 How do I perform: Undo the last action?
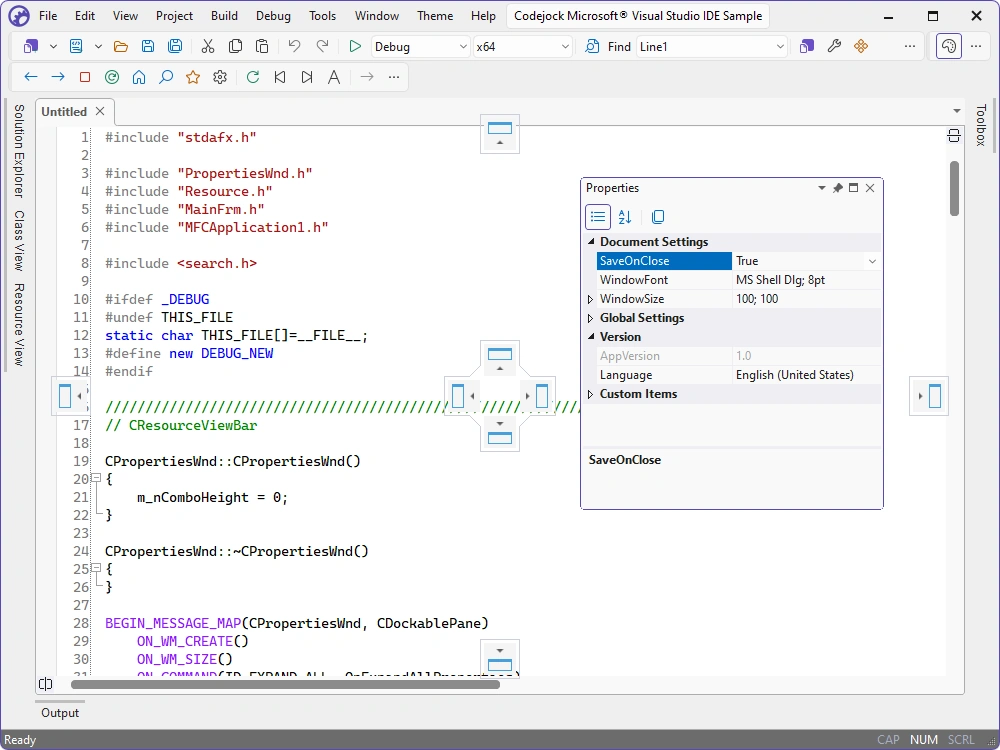click(294, 47)
